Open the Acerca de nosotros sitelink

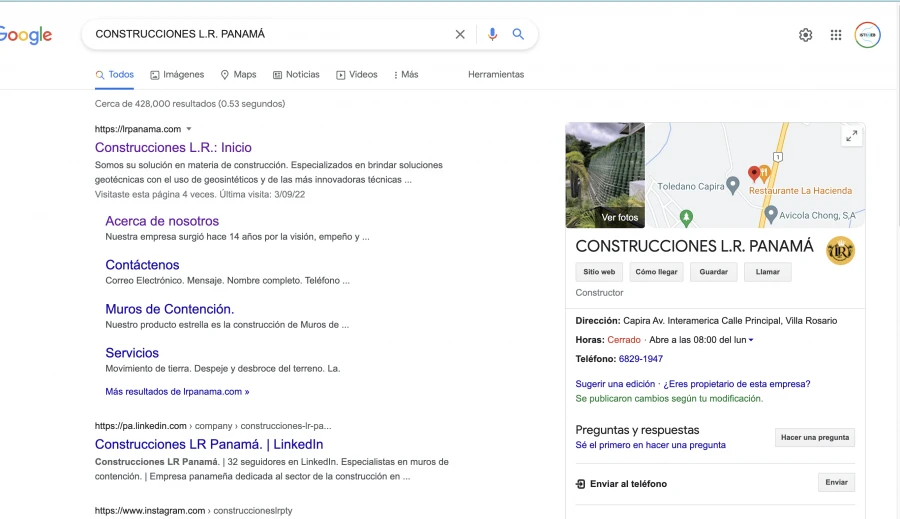tap(162, 221)
